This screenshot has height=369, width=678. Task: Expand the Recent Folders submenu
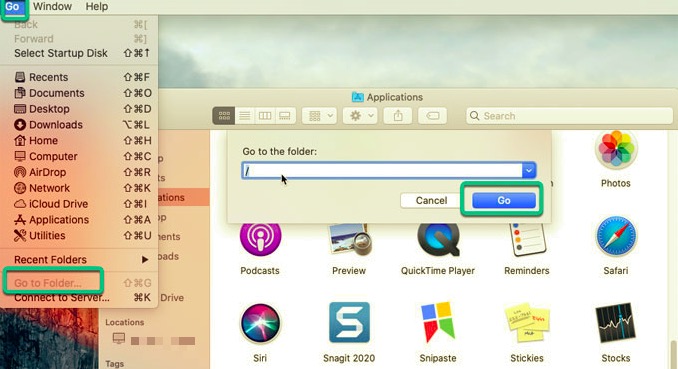coord(79,260)
